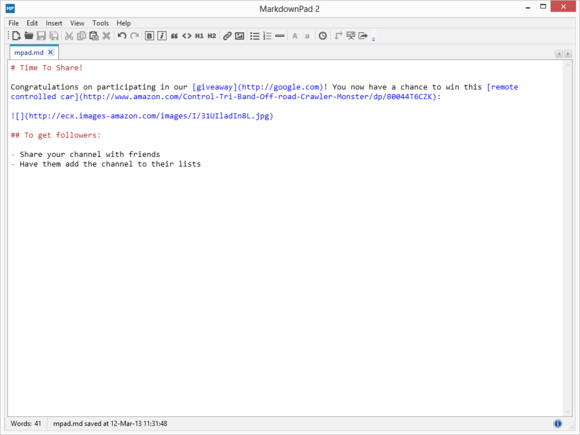This screenshot has height=435, width=580.
Task: Insert a hyperlink with the chain icon
Action: (227, 36)
